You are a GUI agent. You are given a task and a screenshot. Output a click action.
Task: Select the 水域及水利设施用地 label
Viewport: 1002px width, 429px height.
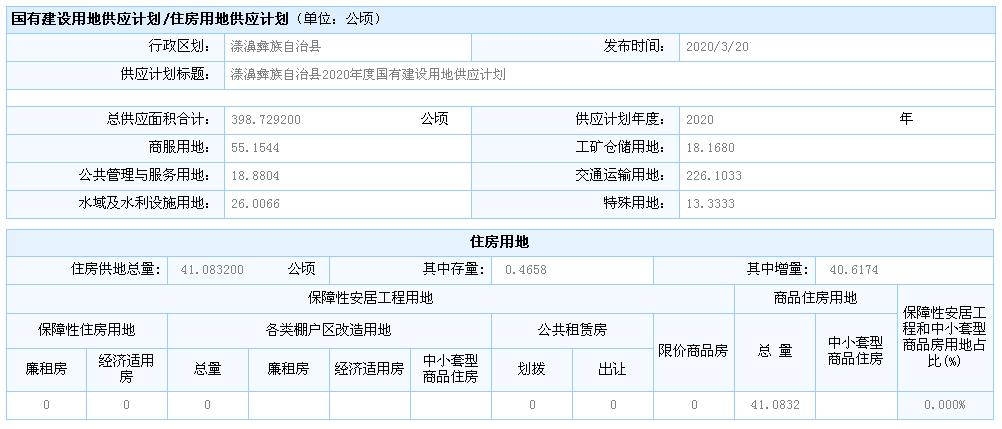point(144,203)
